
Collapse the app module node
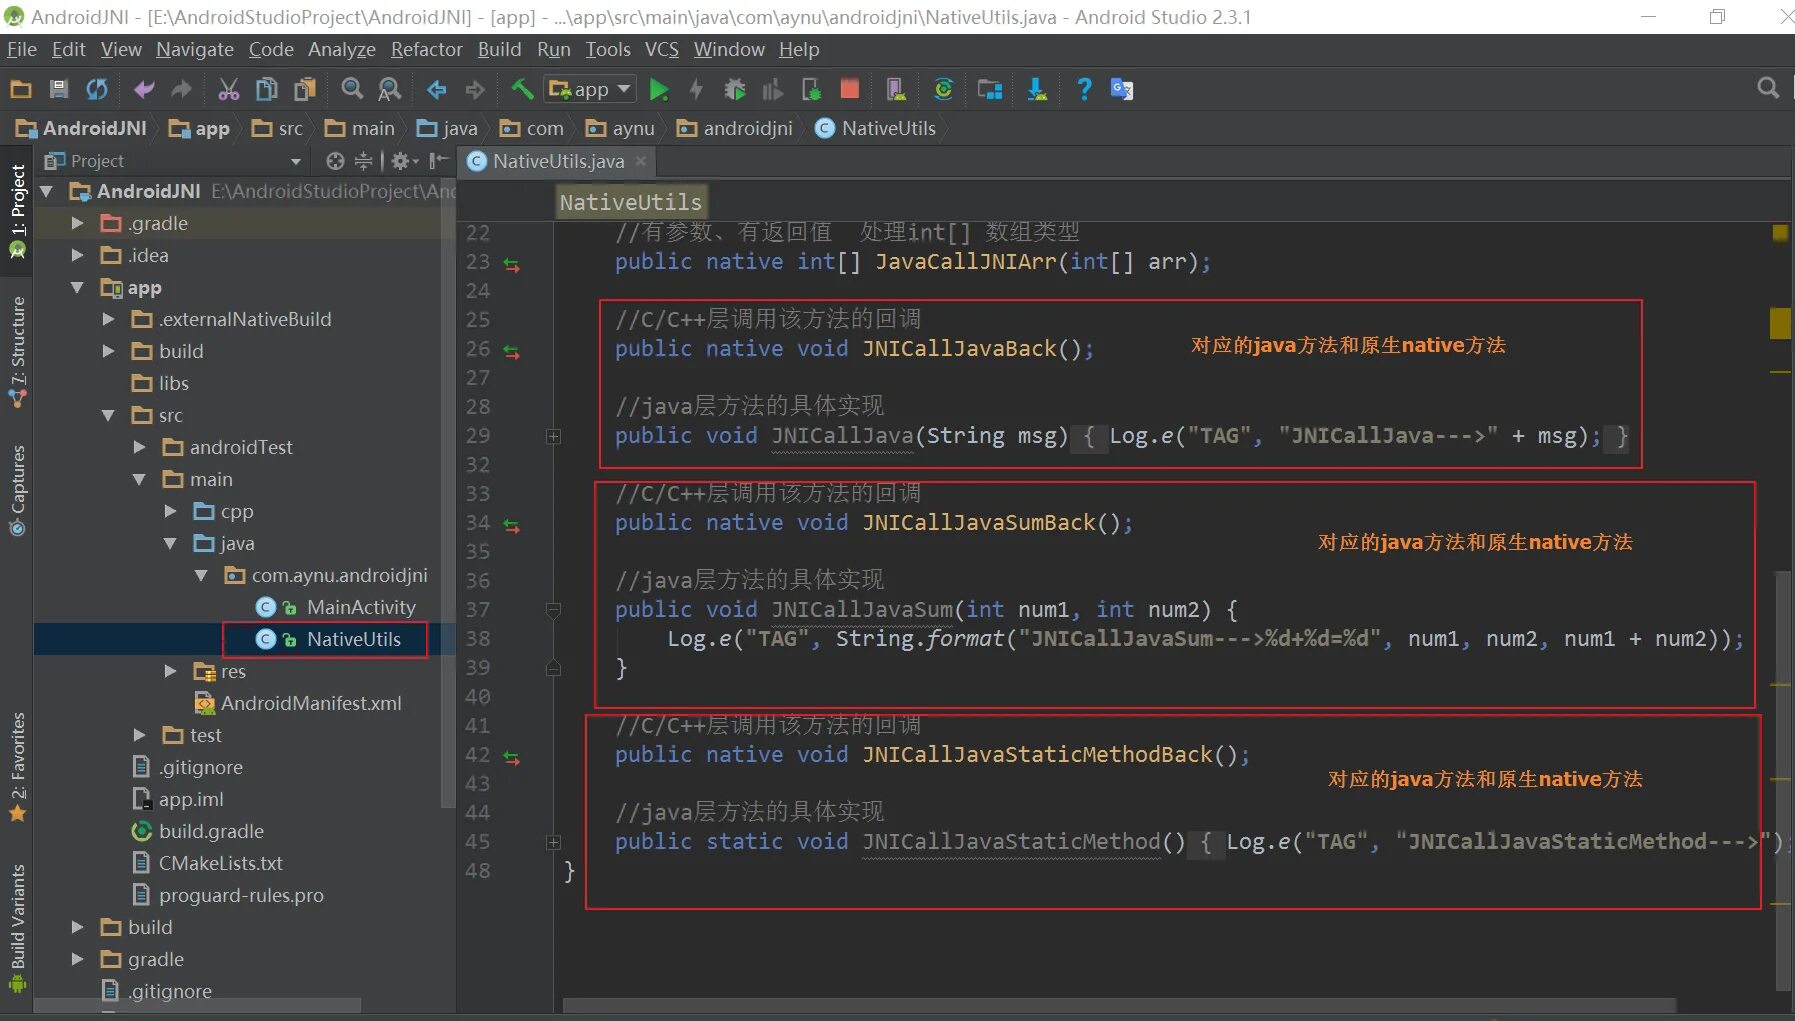coord(77,287)
